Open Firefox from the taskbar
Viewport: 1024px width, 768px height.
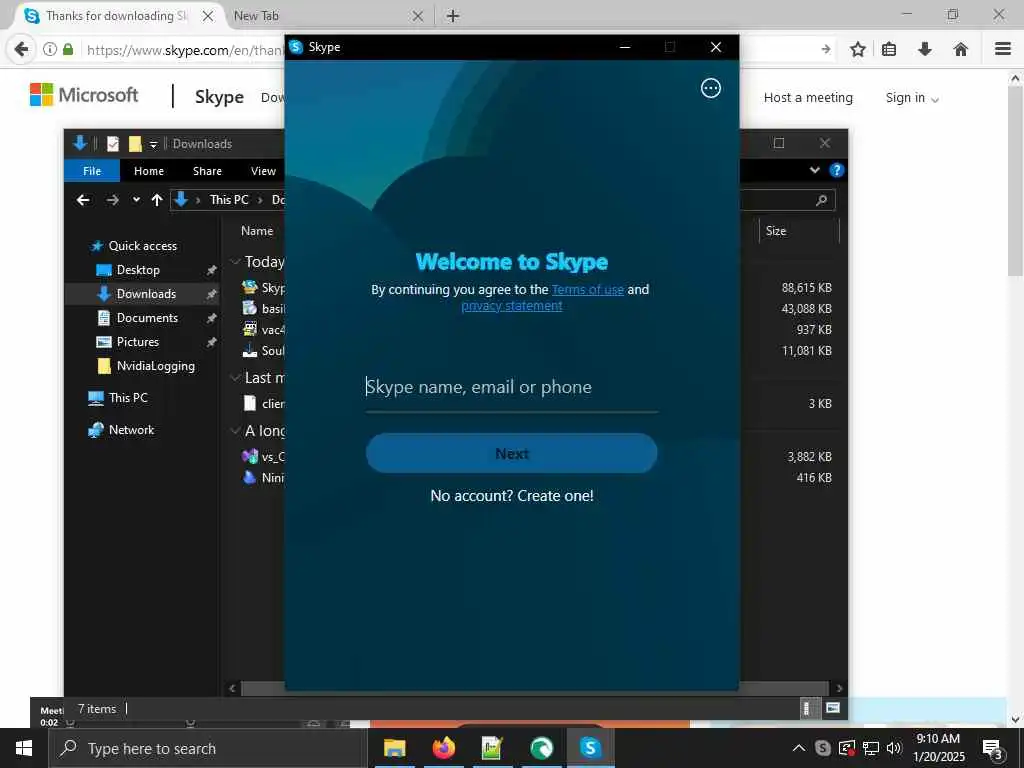tap(443, 748)
